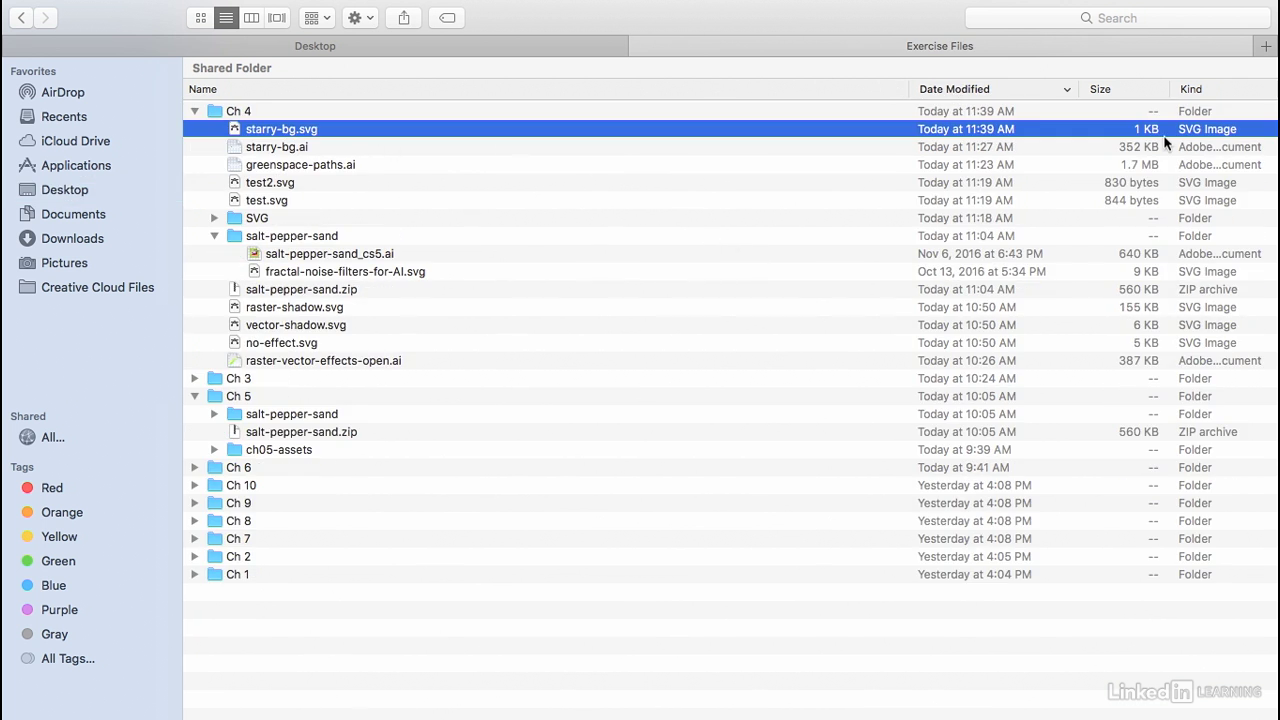
Task: Switch to column view
Action: pyautogui.click(x=252, y=18)
